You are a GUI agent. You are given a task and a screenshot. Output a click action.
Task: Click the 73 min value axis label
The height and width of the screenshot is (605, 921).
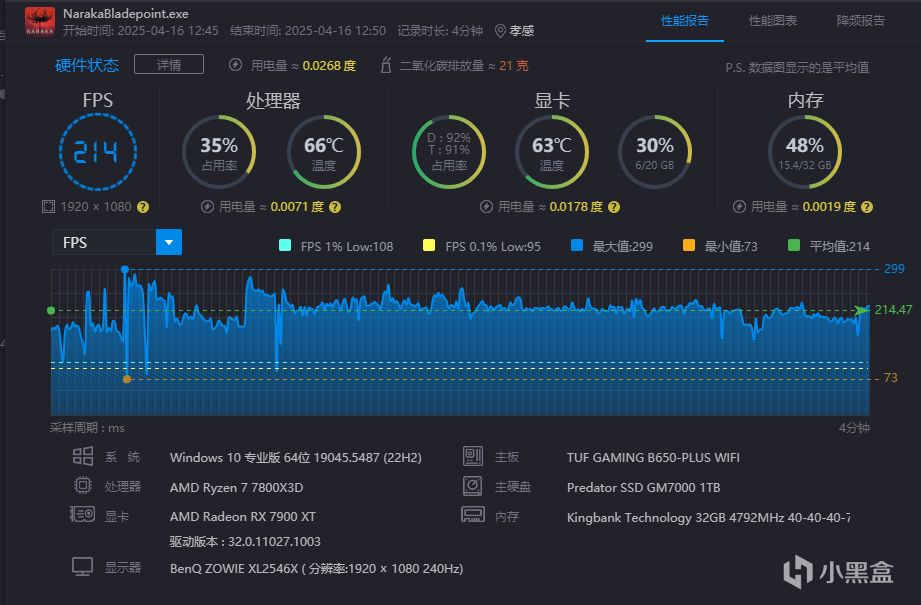click(x=890, y=378)
